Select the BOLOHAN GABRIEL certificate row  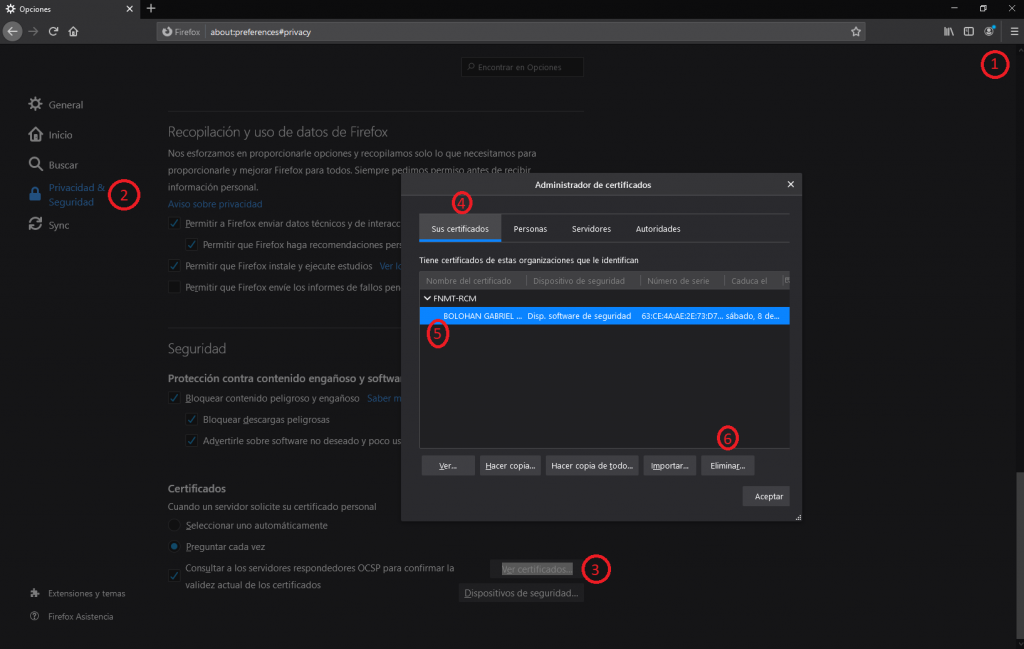(x=604, y=316)
